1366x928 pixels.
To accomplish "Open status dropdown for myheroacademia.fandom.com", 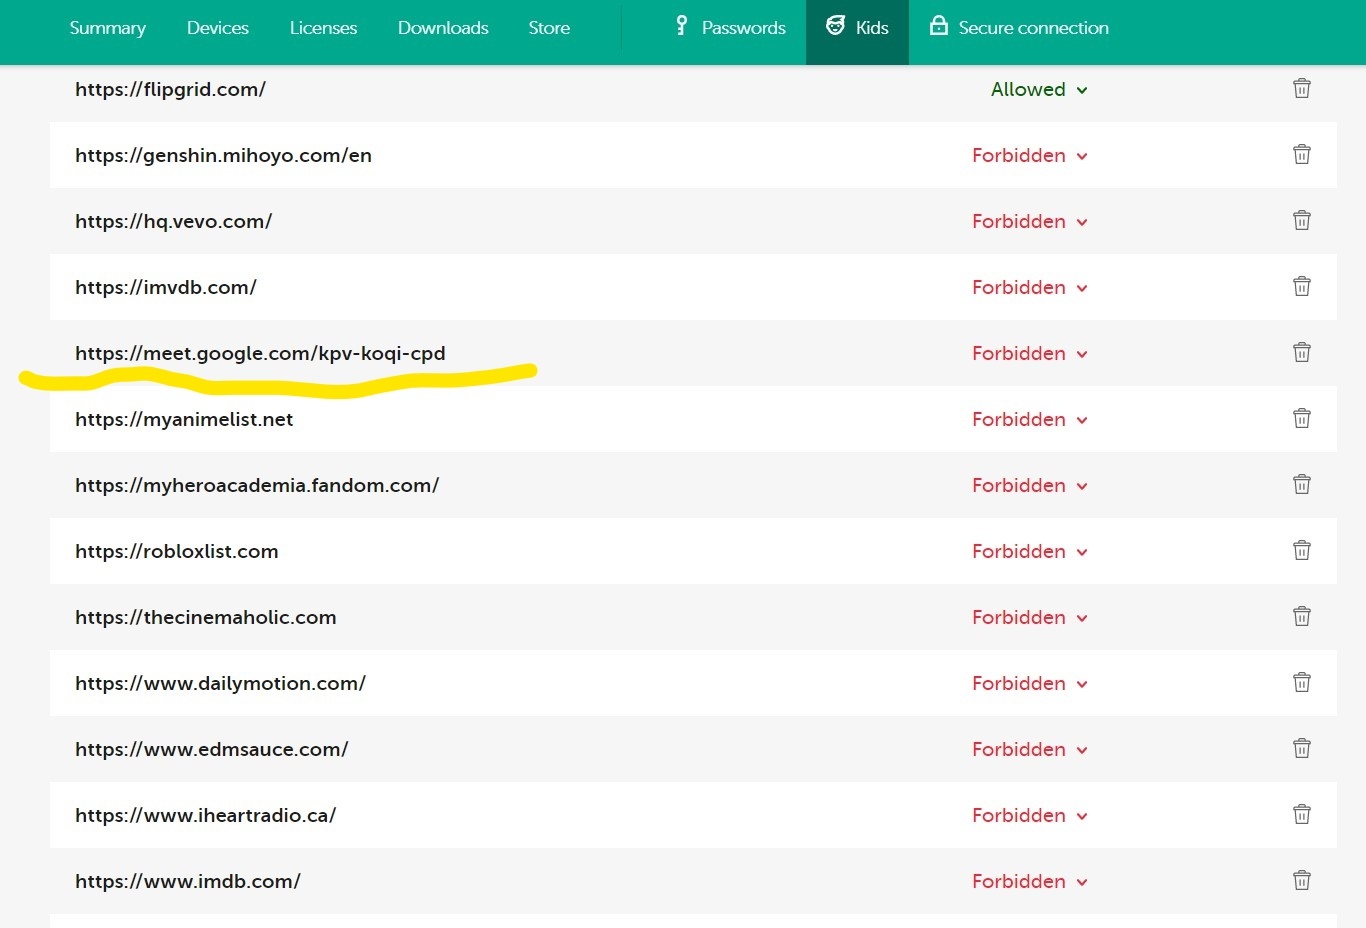I will click(1030, 485).
